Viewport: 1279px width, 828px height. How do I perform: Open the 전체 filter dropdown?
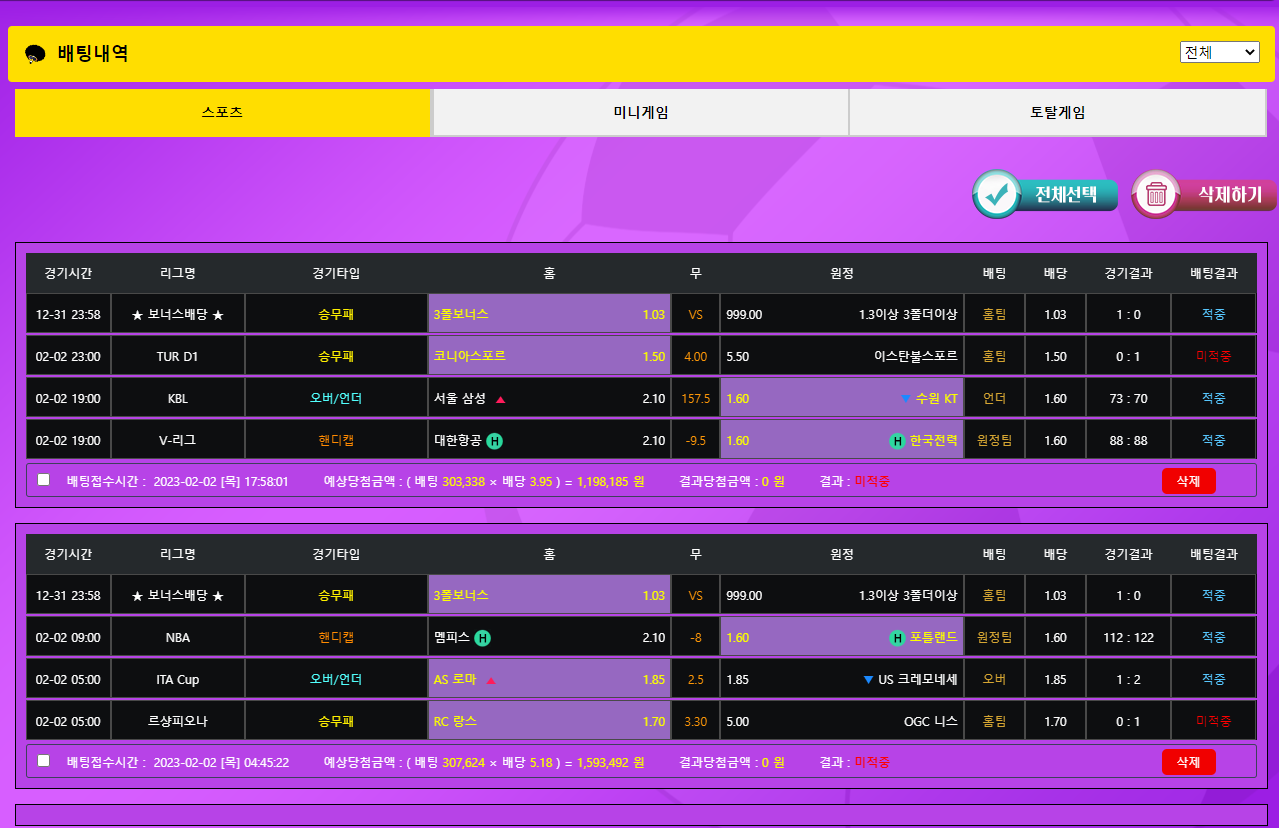tap(1219, 52)
